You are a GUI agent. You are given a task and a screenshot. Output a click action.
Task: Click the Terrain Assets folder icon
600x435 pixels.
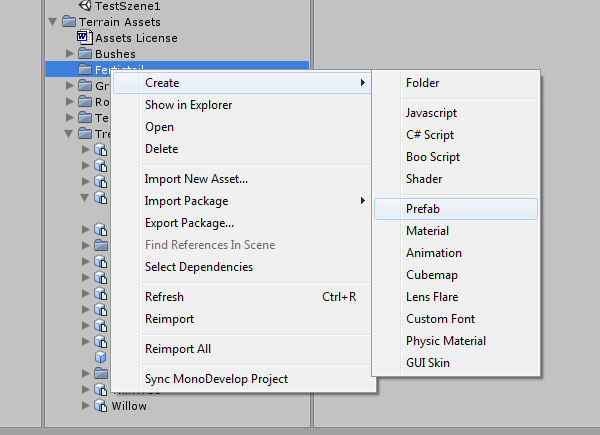(68, 22)
